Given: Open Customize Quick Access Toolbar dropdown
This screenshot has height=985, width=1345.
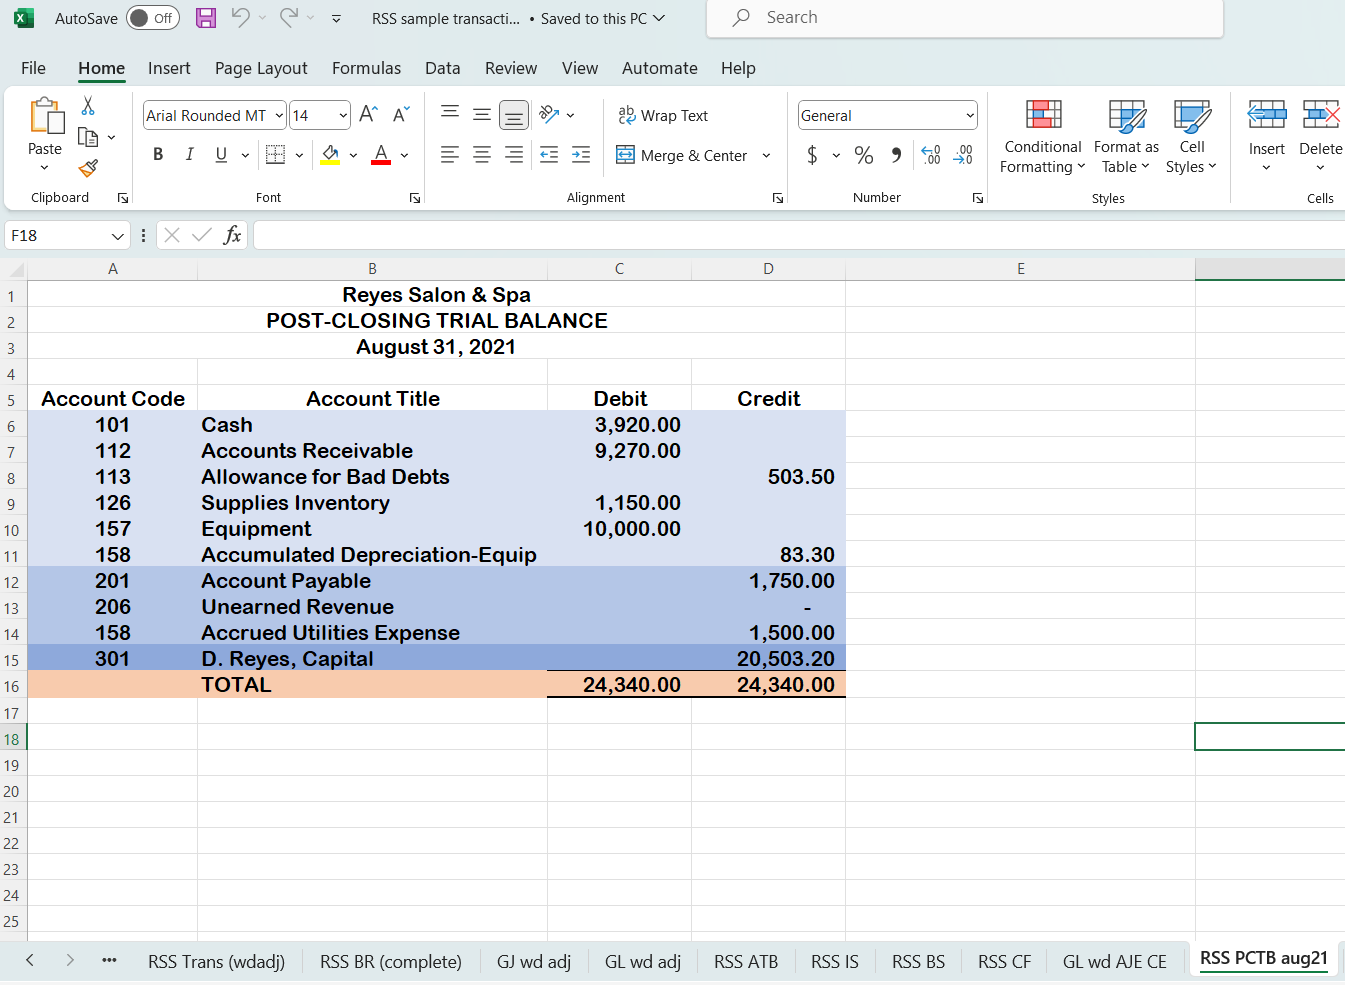Looking at the screenshot, I should click(x=336, y=18).
